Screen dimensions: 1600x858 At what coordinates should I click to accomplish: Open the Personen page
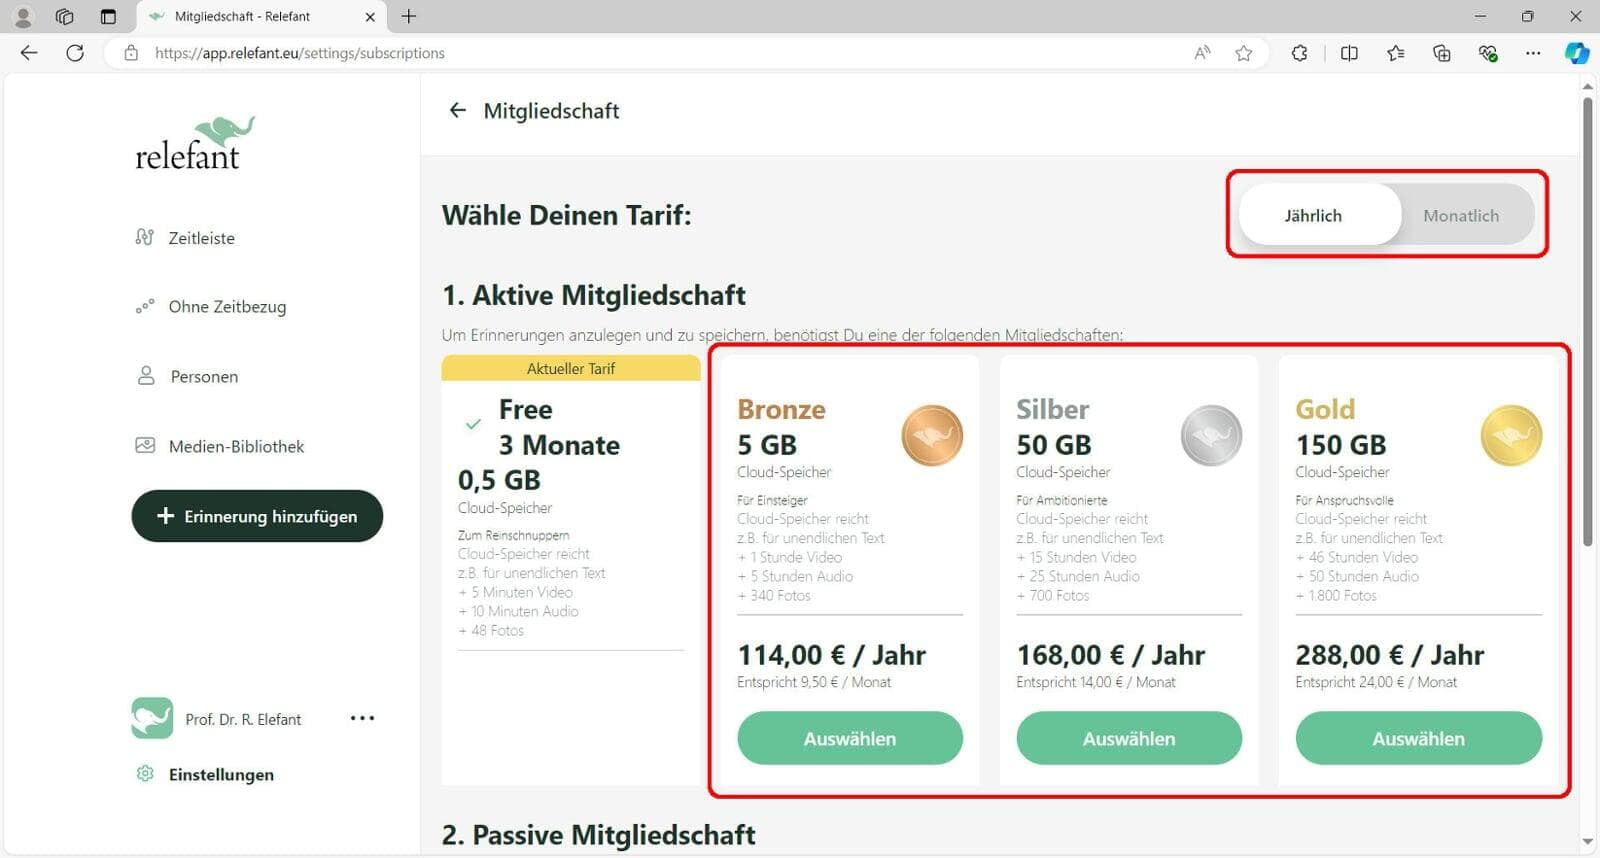[x=187, y=376]
